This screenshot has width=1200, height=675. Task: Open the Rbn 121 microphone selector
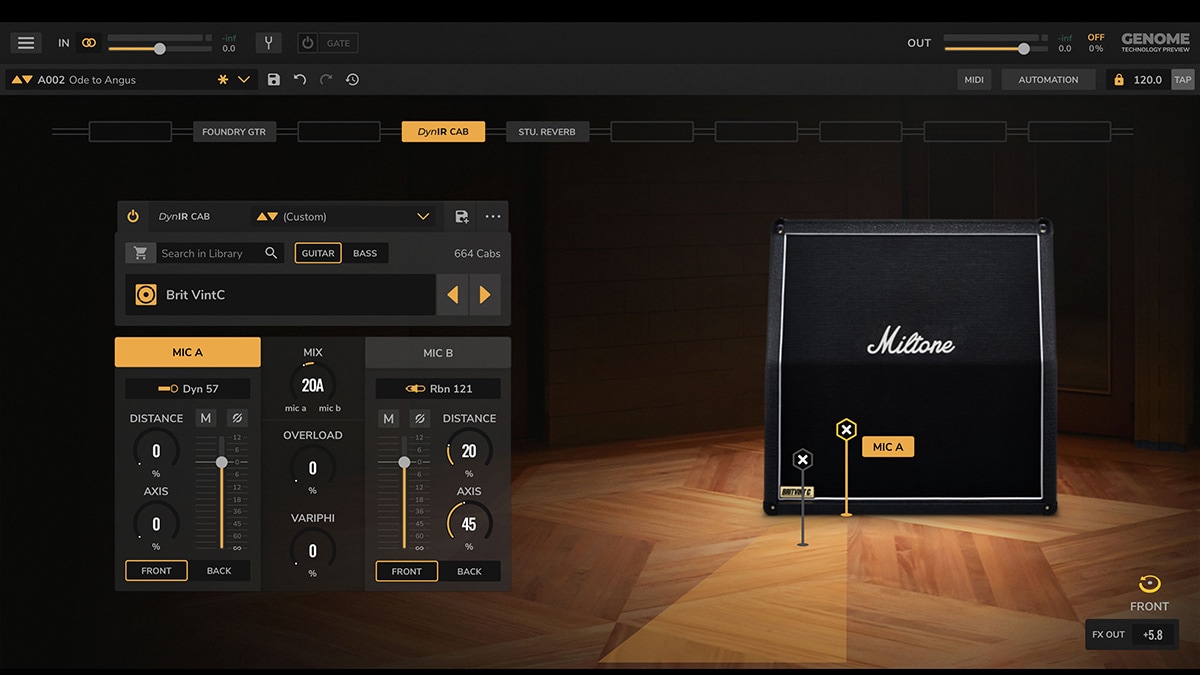click(x=438, y=388)
